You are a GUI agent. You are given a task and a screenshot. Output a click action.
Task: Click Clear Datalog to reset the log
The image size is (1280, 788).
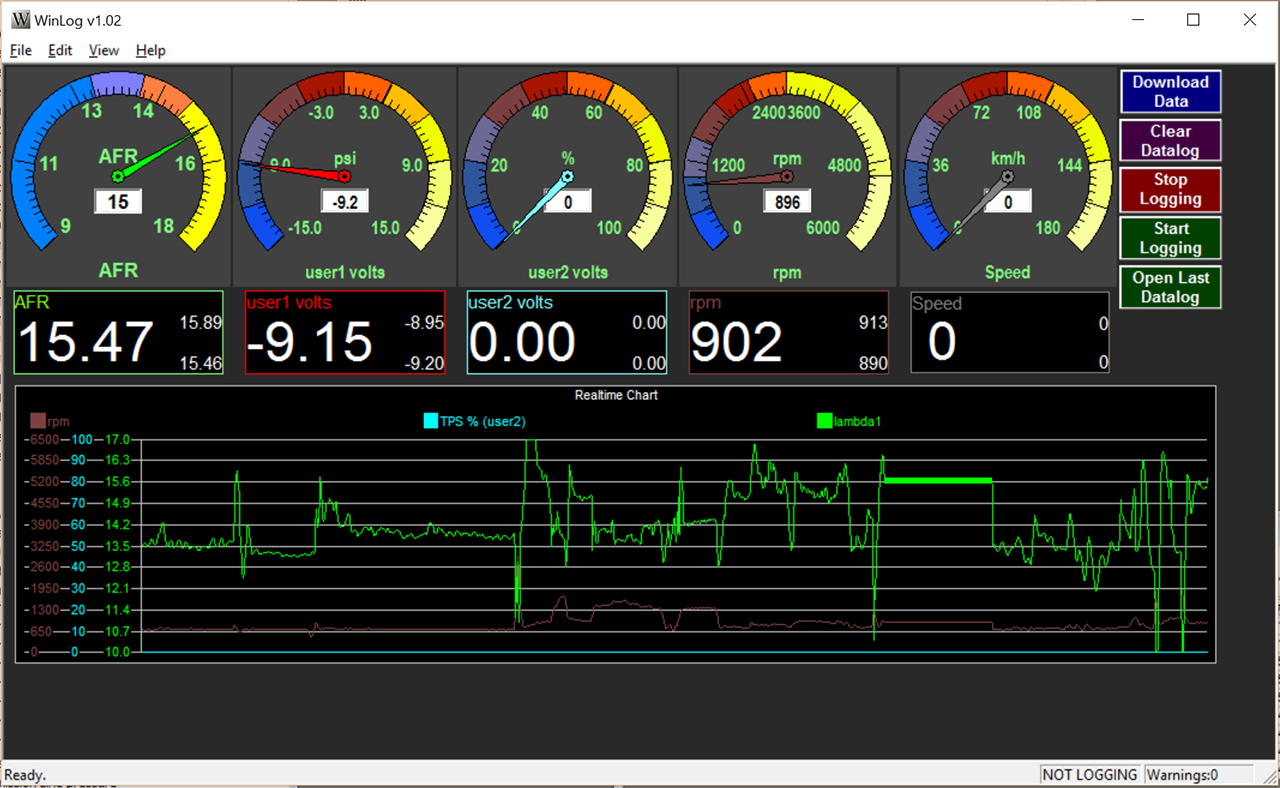(1170, 140)
